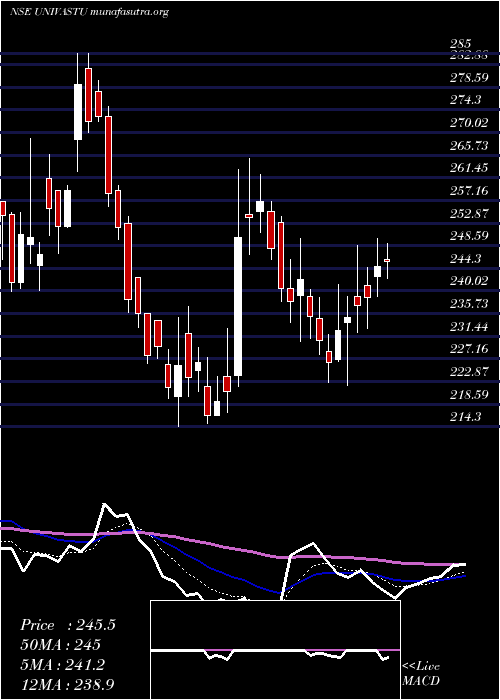The image size is (500, 700).
Task: Select the 252.87 price axis label
Action: pos(470,213)
